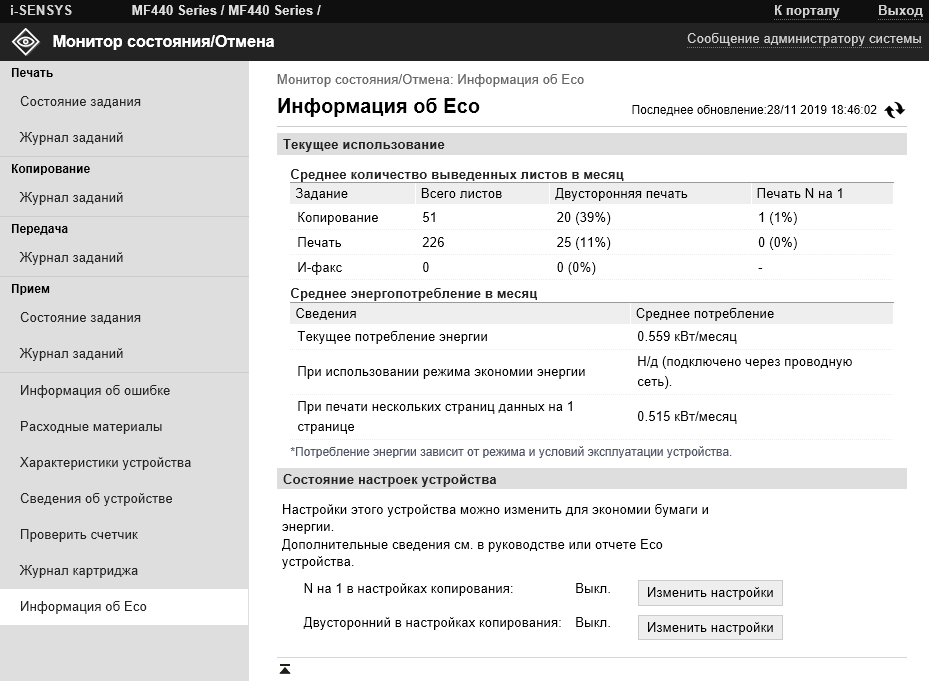The height and width of the screenshot is (681, 929).
Task: Open Состояние задания under Печать
Action: tap(80, 102)
